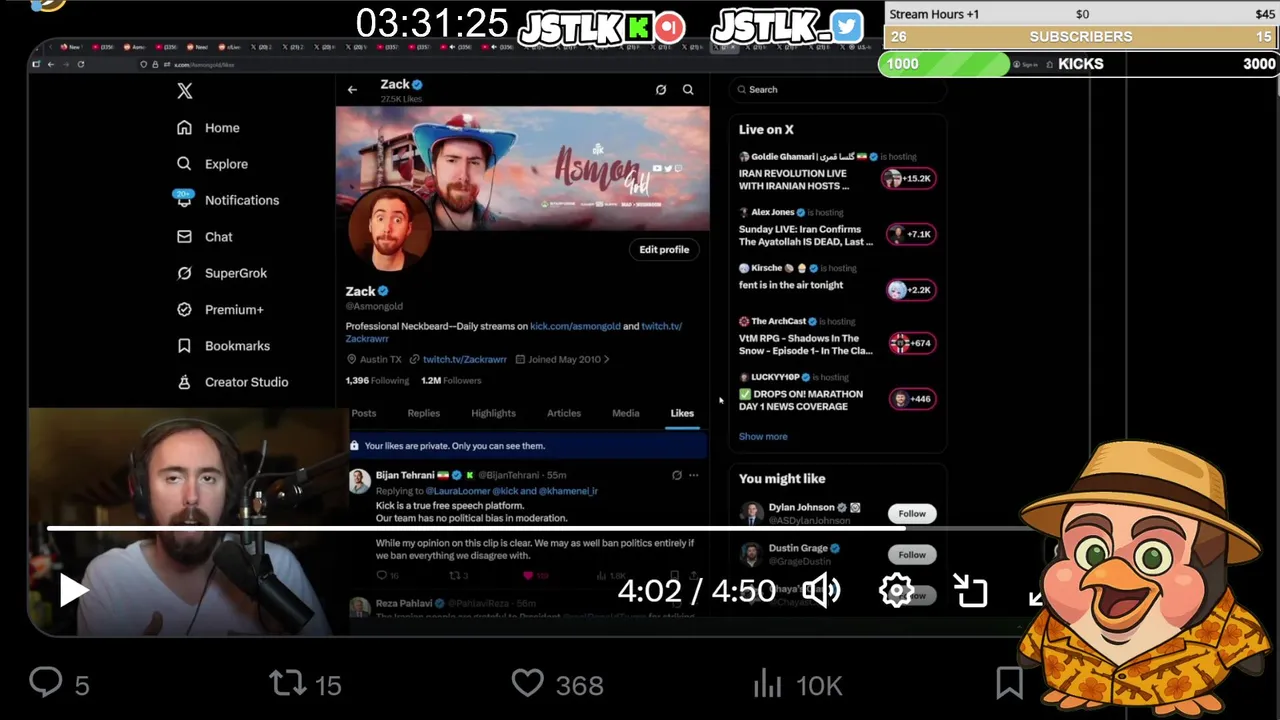The height and width of the screenshot is (720, 1280).
Task: Click the red record icon in the overlay
Action: click(x=670, y=27)
